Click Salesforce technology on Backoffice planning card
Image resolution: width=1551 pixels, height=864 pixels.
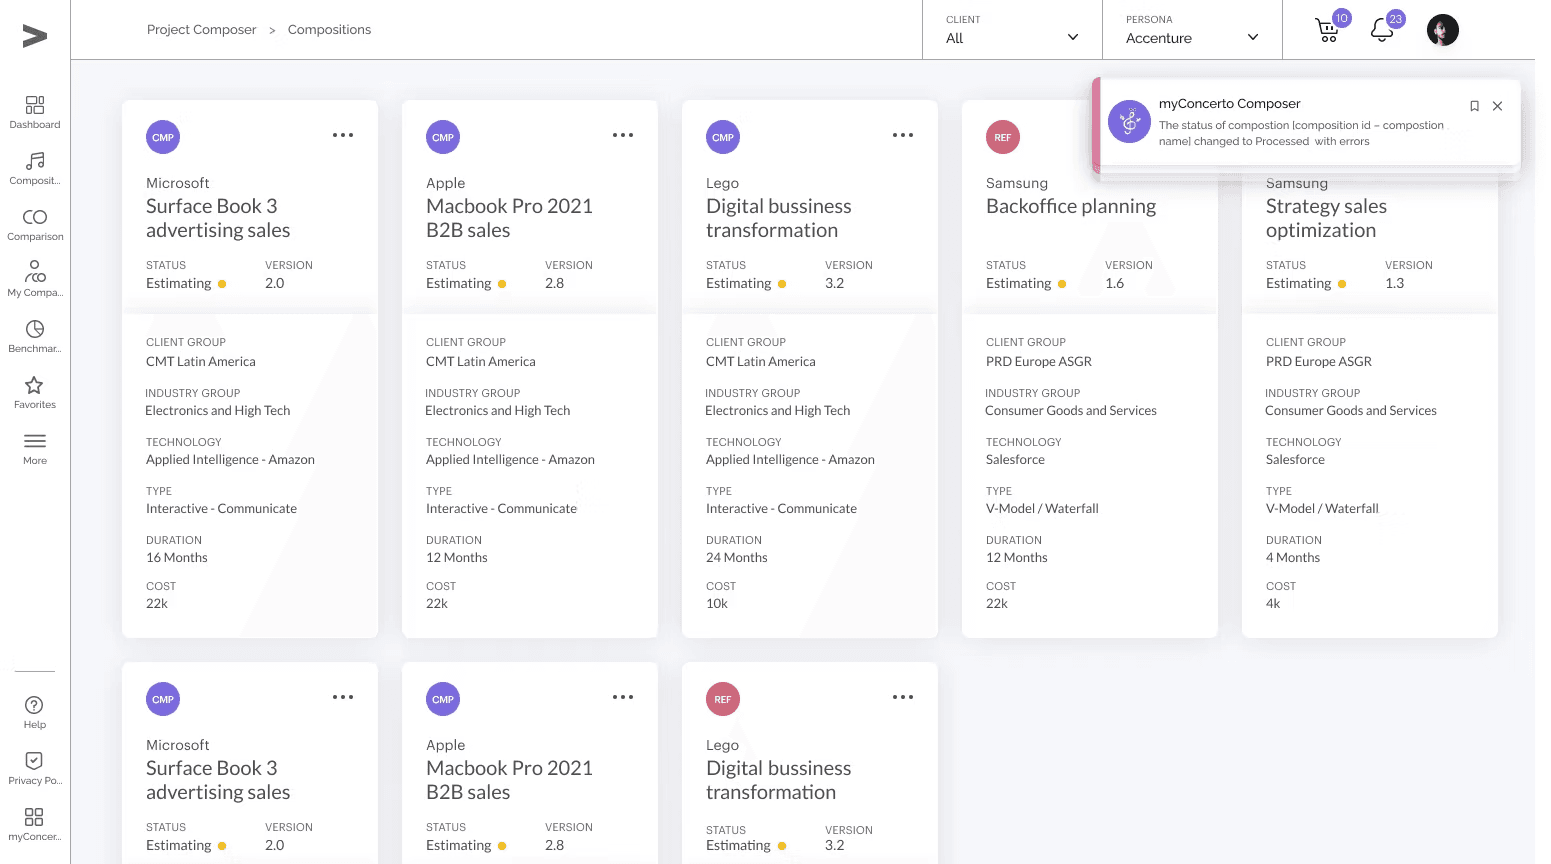(x=1015, y=460)
